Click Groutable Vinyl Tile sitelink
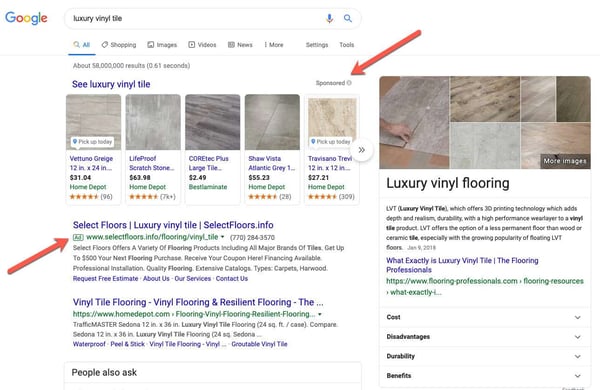 click(259, 344)
